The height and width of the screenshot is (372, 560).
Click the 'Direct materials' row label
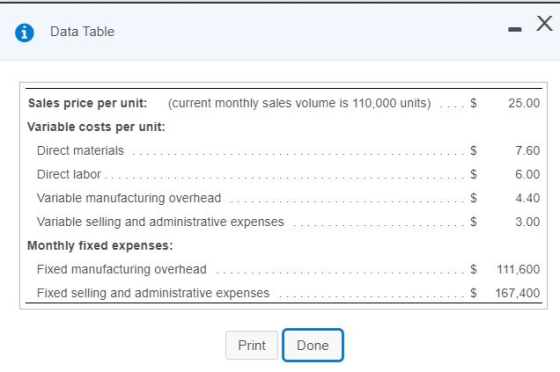click(x=80, y=151)
